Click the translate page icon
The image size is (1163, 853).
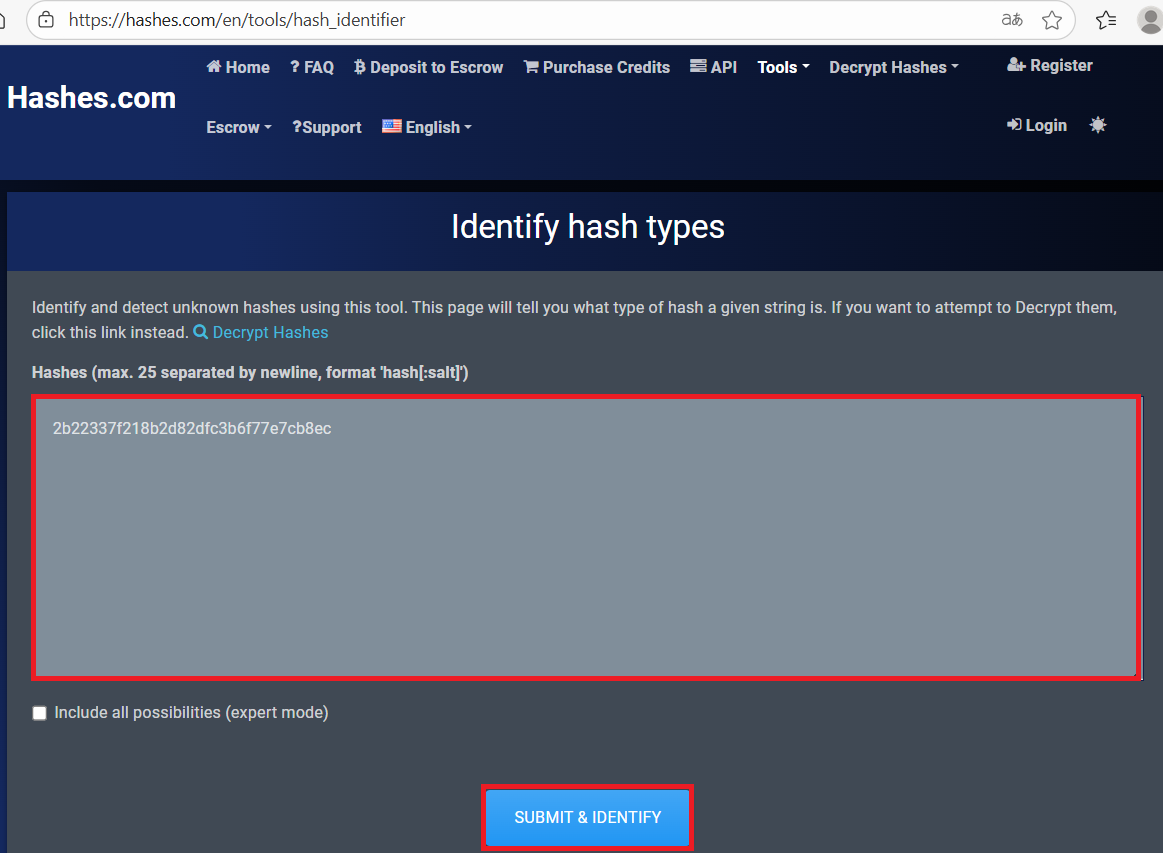pyautogui.click(x=1012, y=20)
